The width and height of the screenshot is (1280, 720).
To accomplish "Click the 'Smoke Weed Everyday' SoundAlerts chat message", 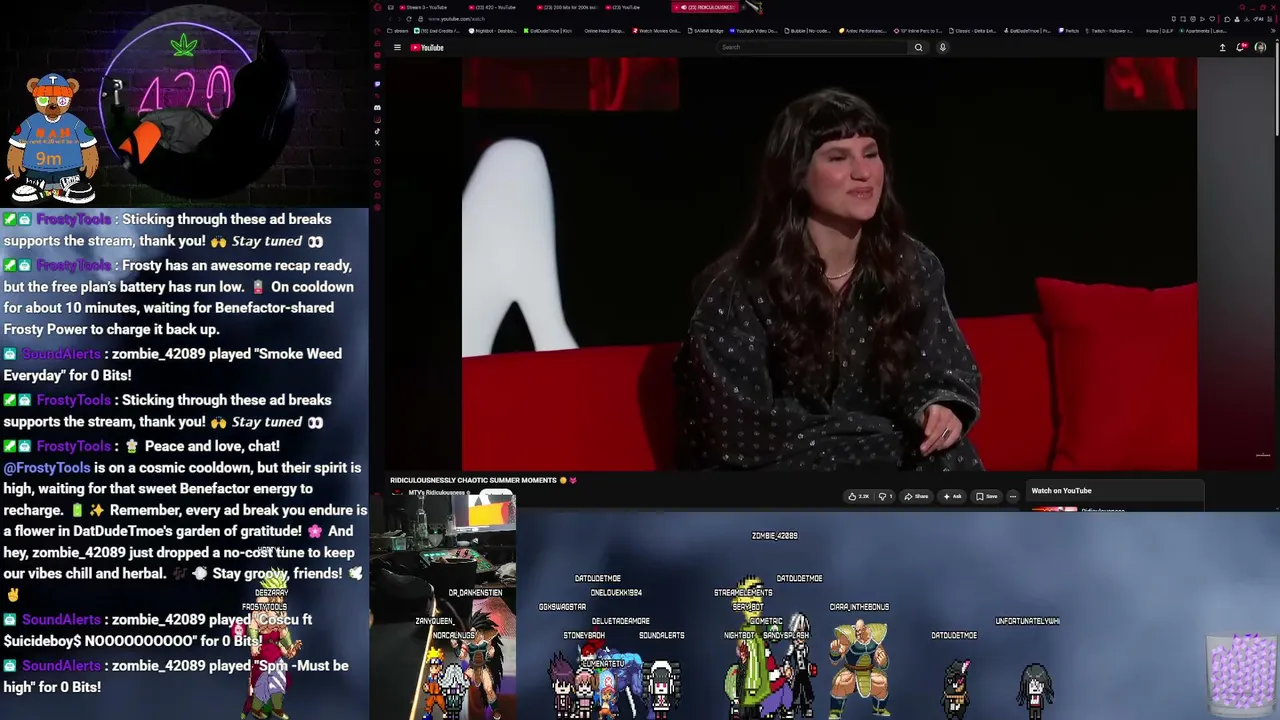I will coord(172,364).
